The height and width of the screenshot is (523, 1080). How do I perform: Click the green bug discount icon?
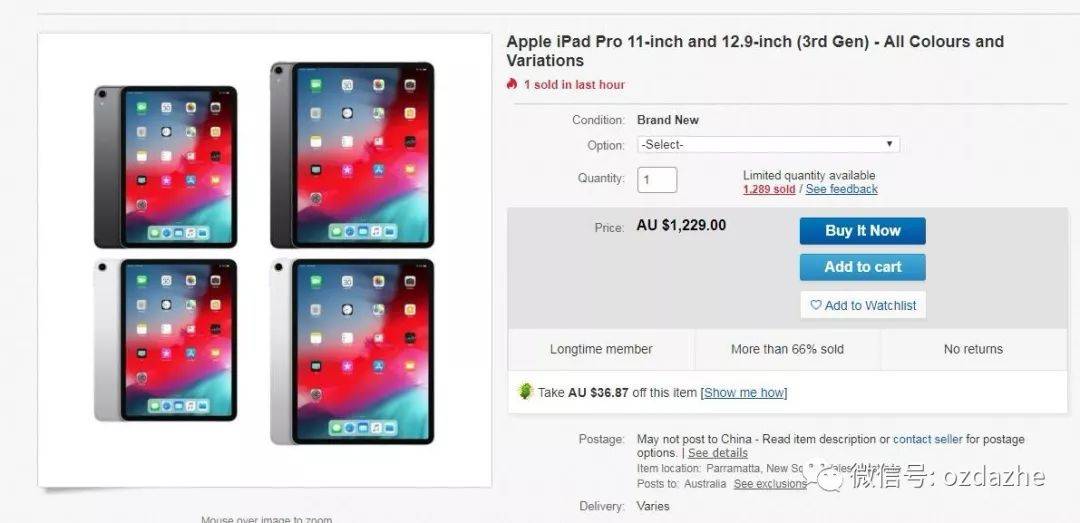coord(526,391)
